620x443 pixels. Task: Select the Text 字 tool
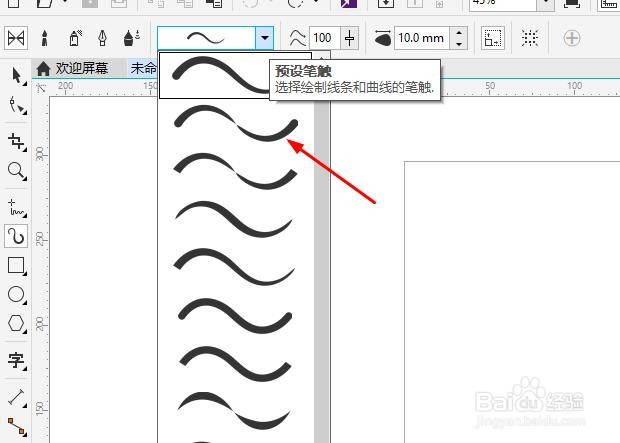[16, 361]
